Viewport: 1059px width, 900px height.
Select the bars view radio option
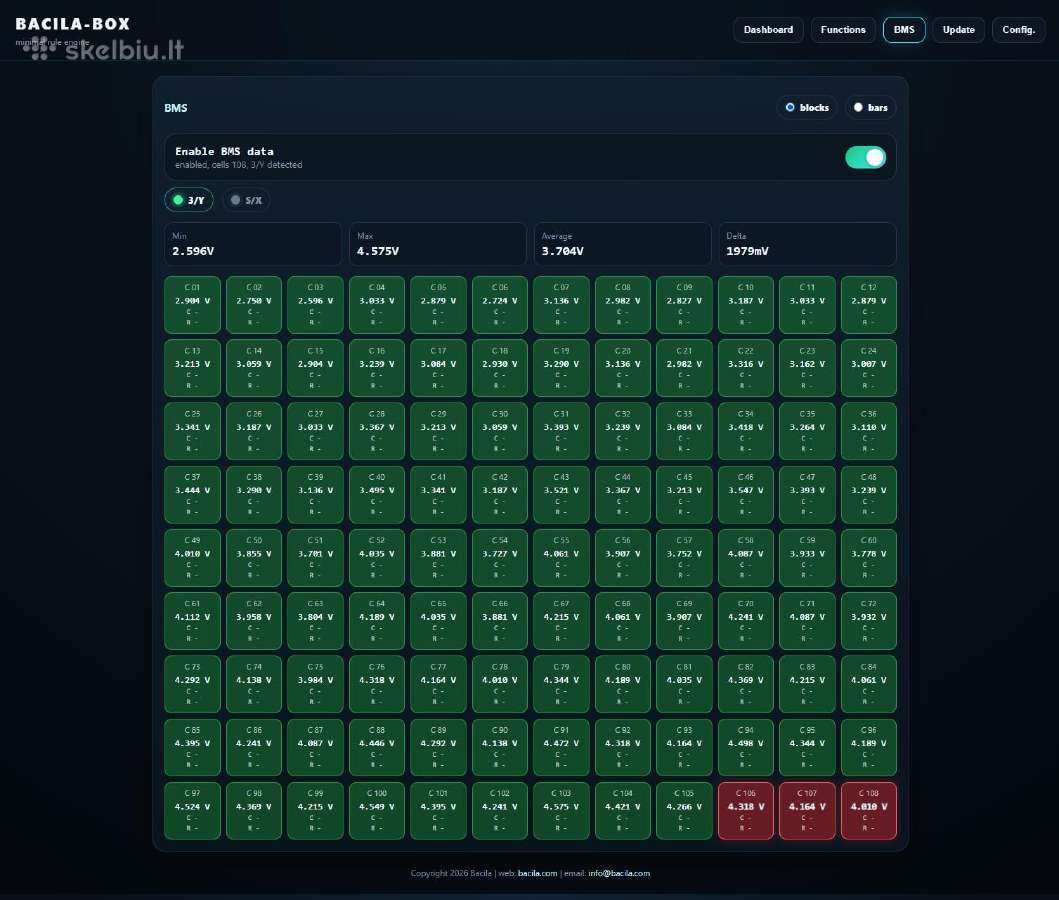click(x=871, y=107)
